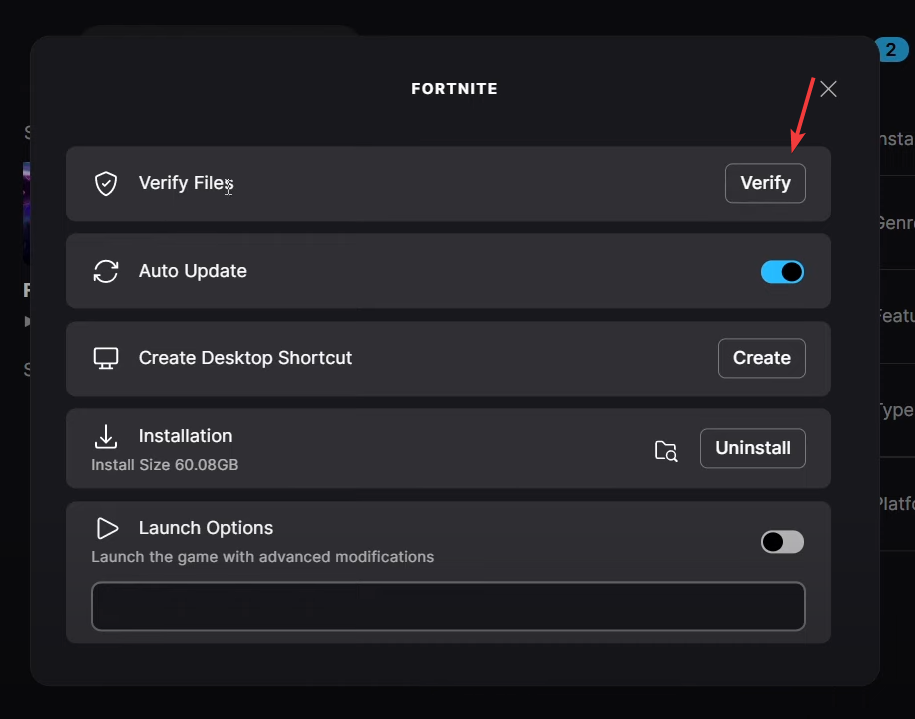The height and width of the screenshot is (719, 915).
Task: Click the blue number 2 badge
Action: coord(890,50)
